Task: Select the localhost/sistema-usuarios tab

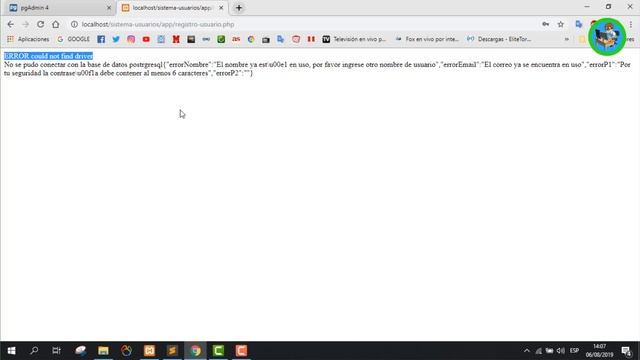Action: pyautogui.click(x=172, y=8)
